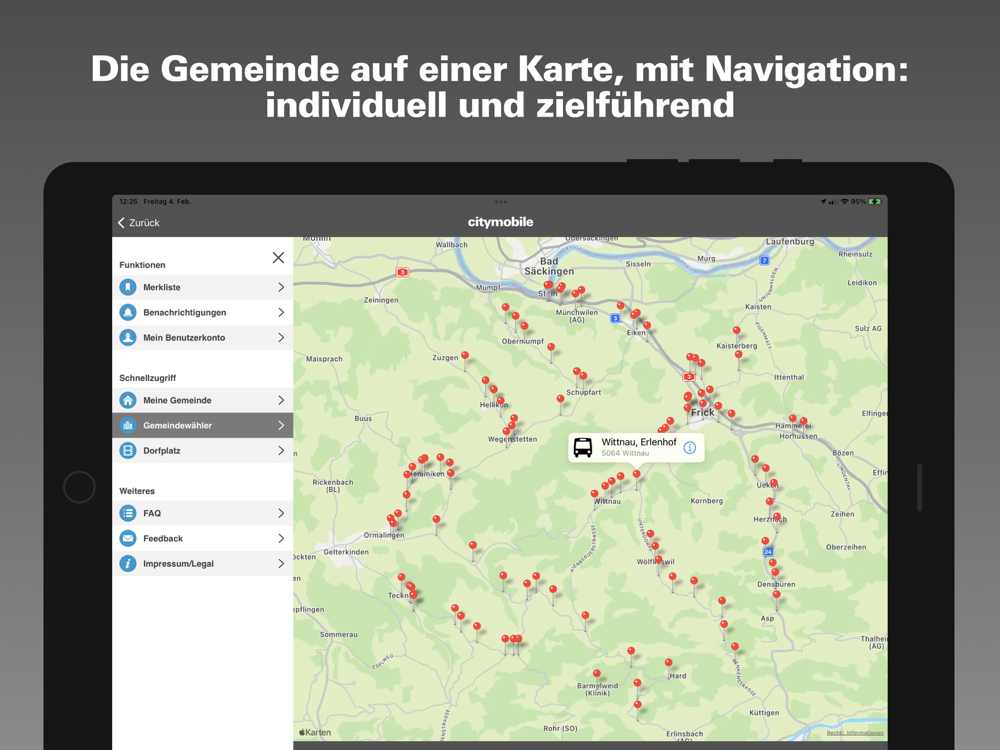Tap the map pin near Zuzgen

465,356
